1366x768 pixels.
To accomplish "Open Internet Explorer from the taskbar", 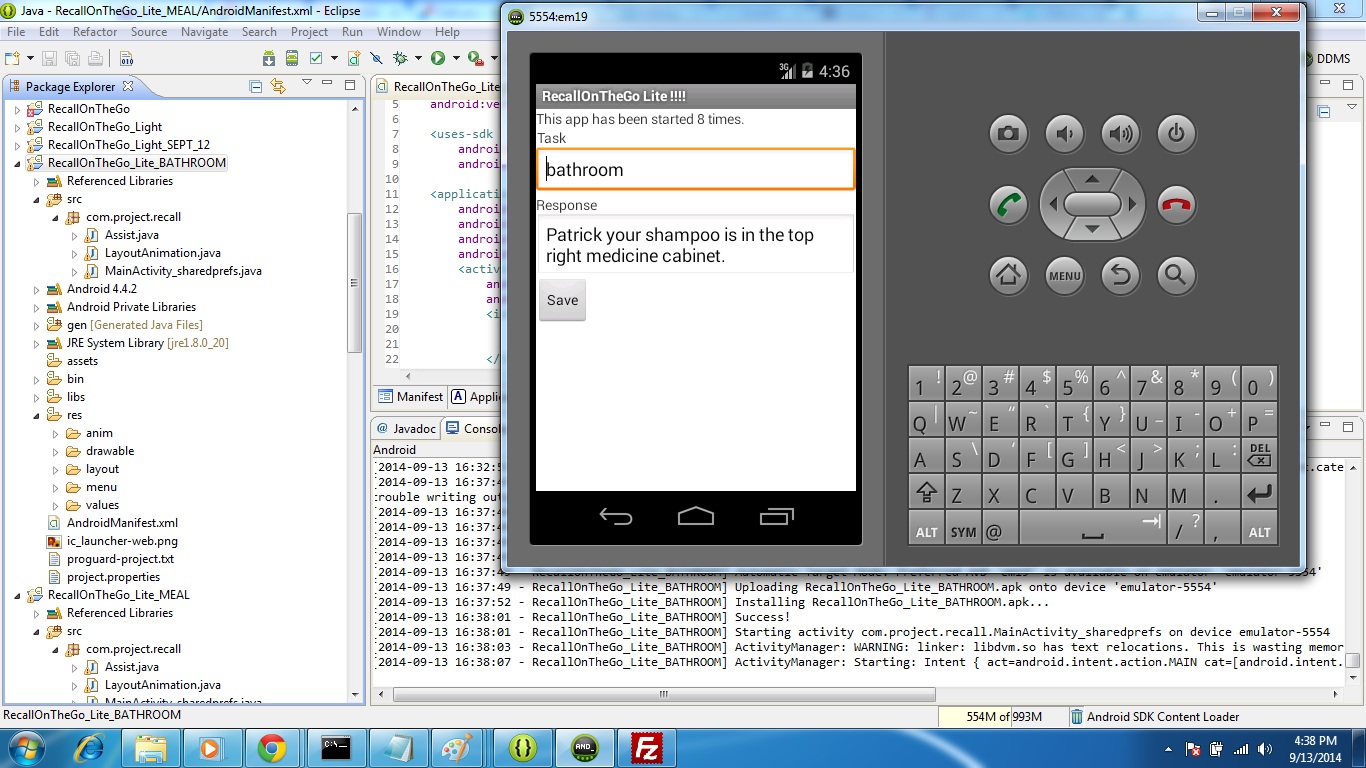I will click(89, 747).
